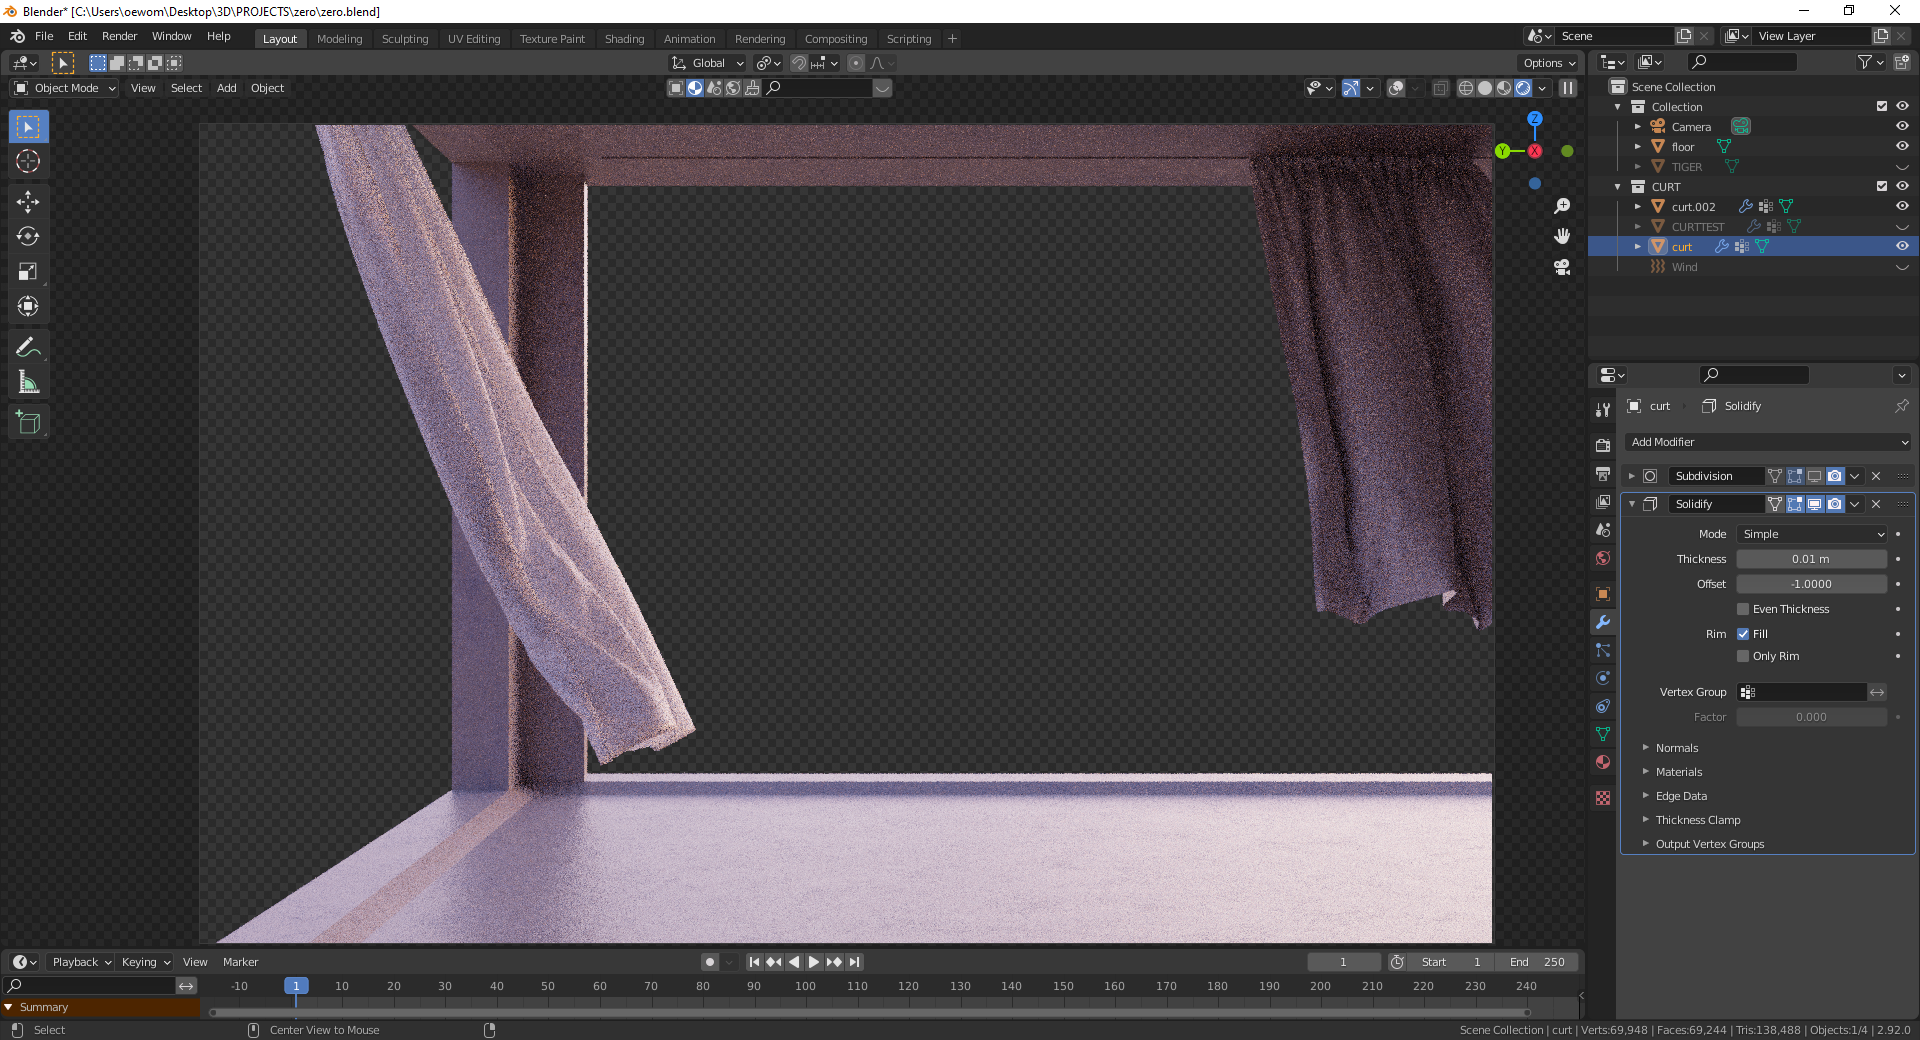Open the Render Properties tab
The image size is (1920, 1040).
point(1603,445)
